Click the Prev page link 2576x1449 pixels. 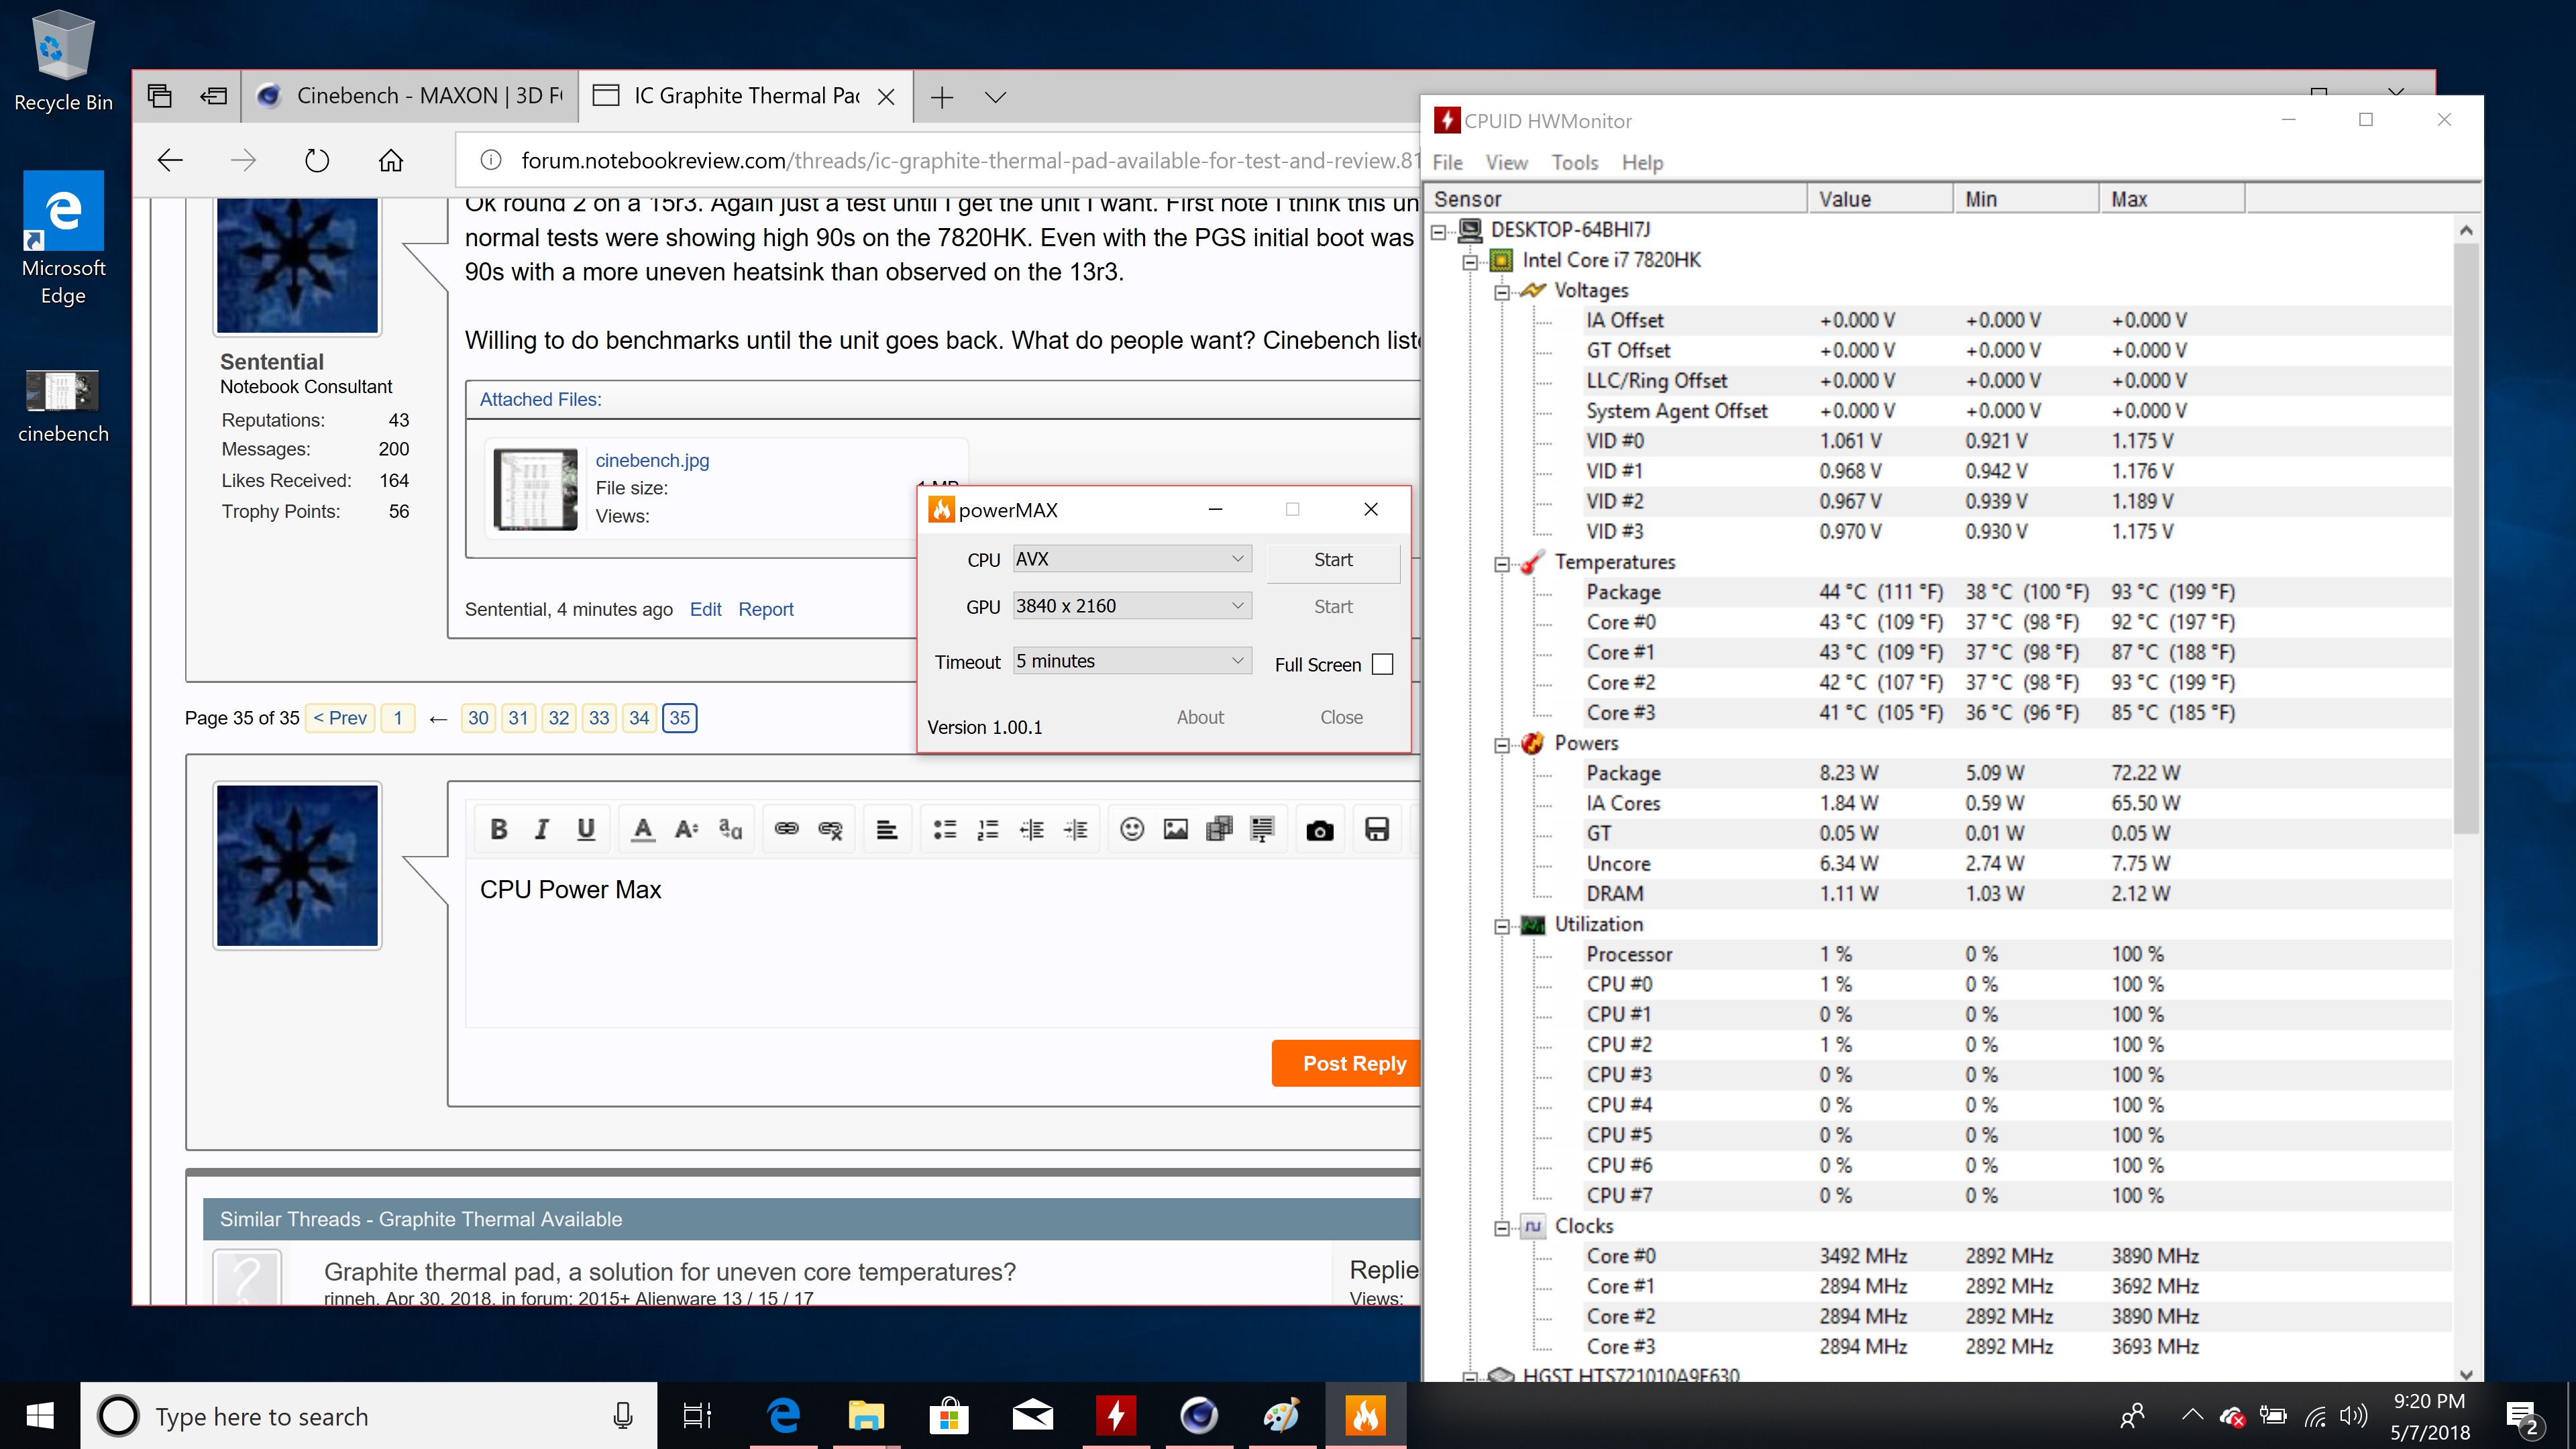(x=340, y=718)
